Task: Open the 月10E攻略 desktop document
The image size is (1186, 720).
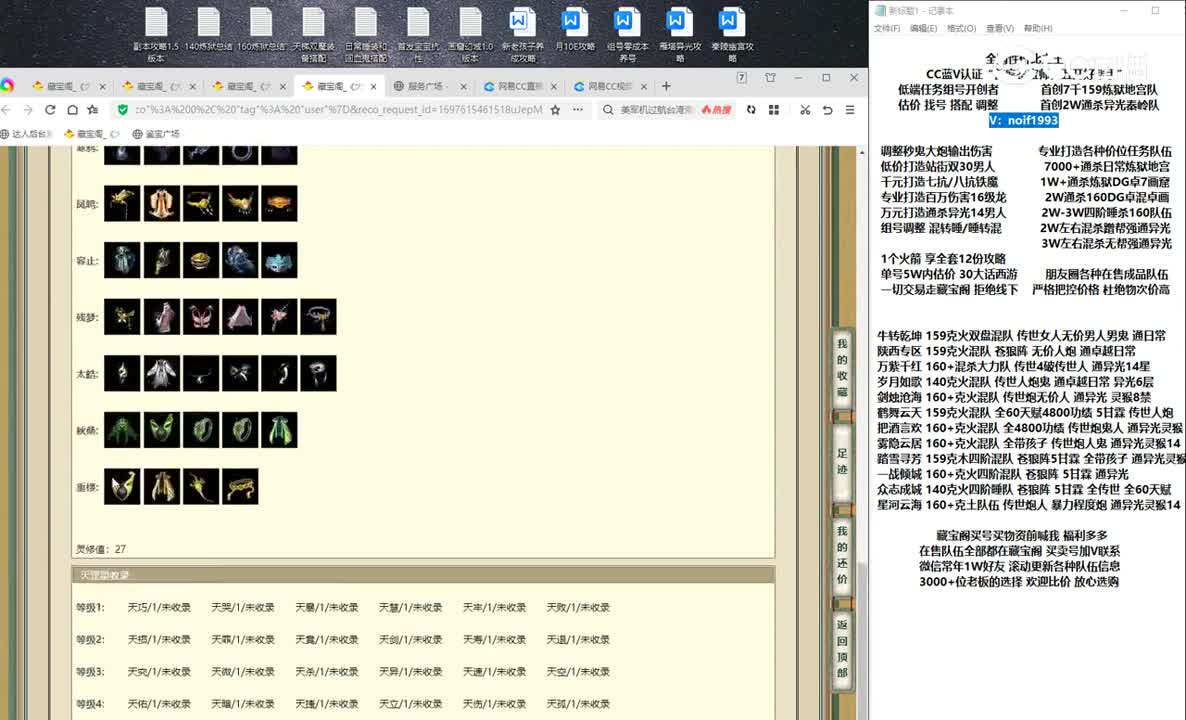Action: [575, 30]
